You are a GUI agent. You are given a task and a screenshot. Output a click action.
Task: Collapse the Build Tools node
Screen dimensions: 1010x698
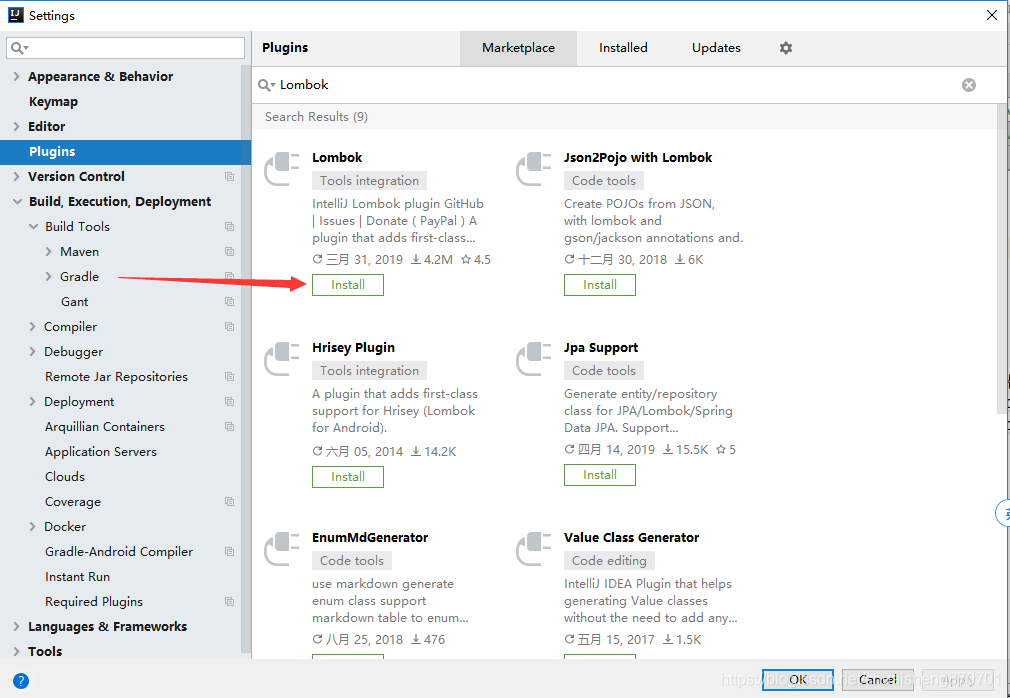click(x=33, y=227)
